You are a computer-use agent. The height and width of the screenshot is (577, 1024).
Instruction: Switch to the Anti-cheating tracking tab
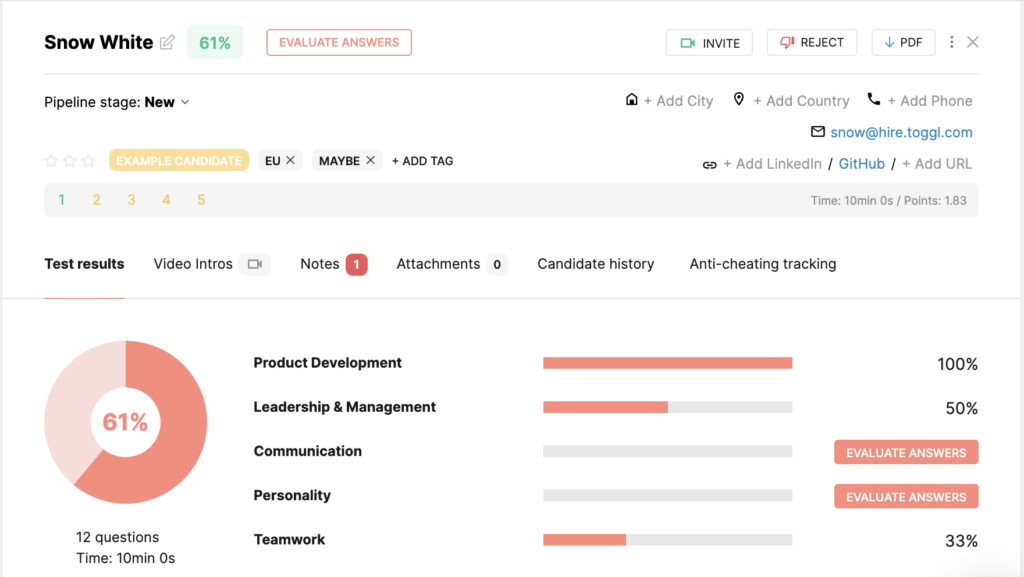762,264
